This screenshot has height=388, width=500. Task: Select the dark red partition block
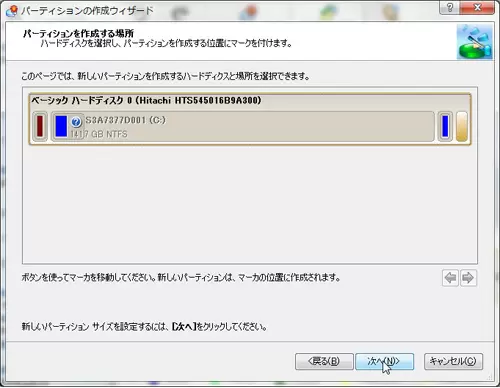(x=40, y=126)
